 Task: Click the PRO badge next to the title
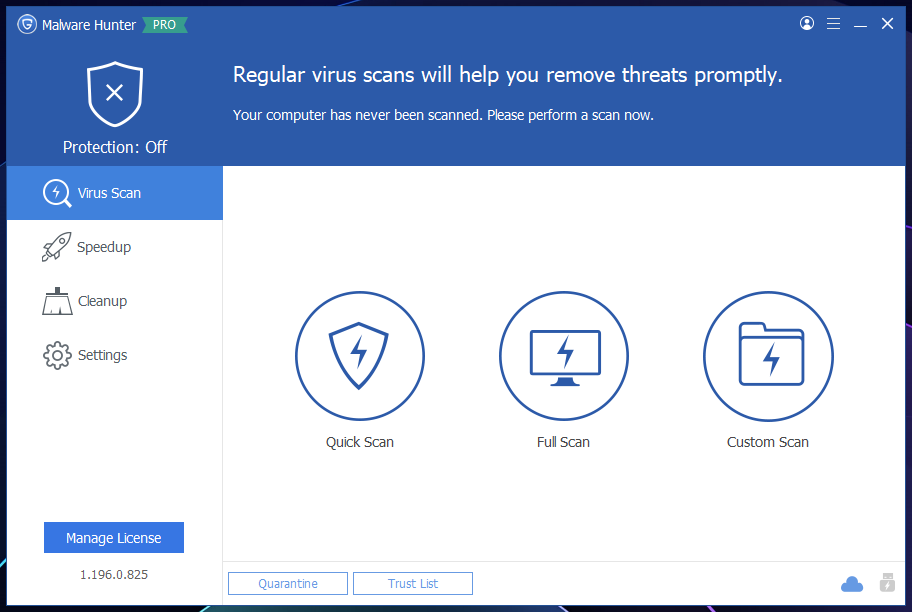(165, 25)
